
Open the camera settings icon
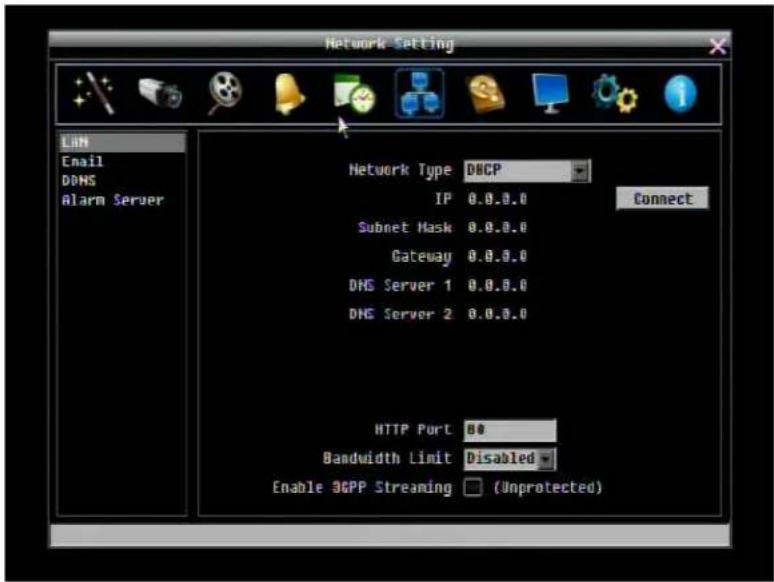point(160,93)
